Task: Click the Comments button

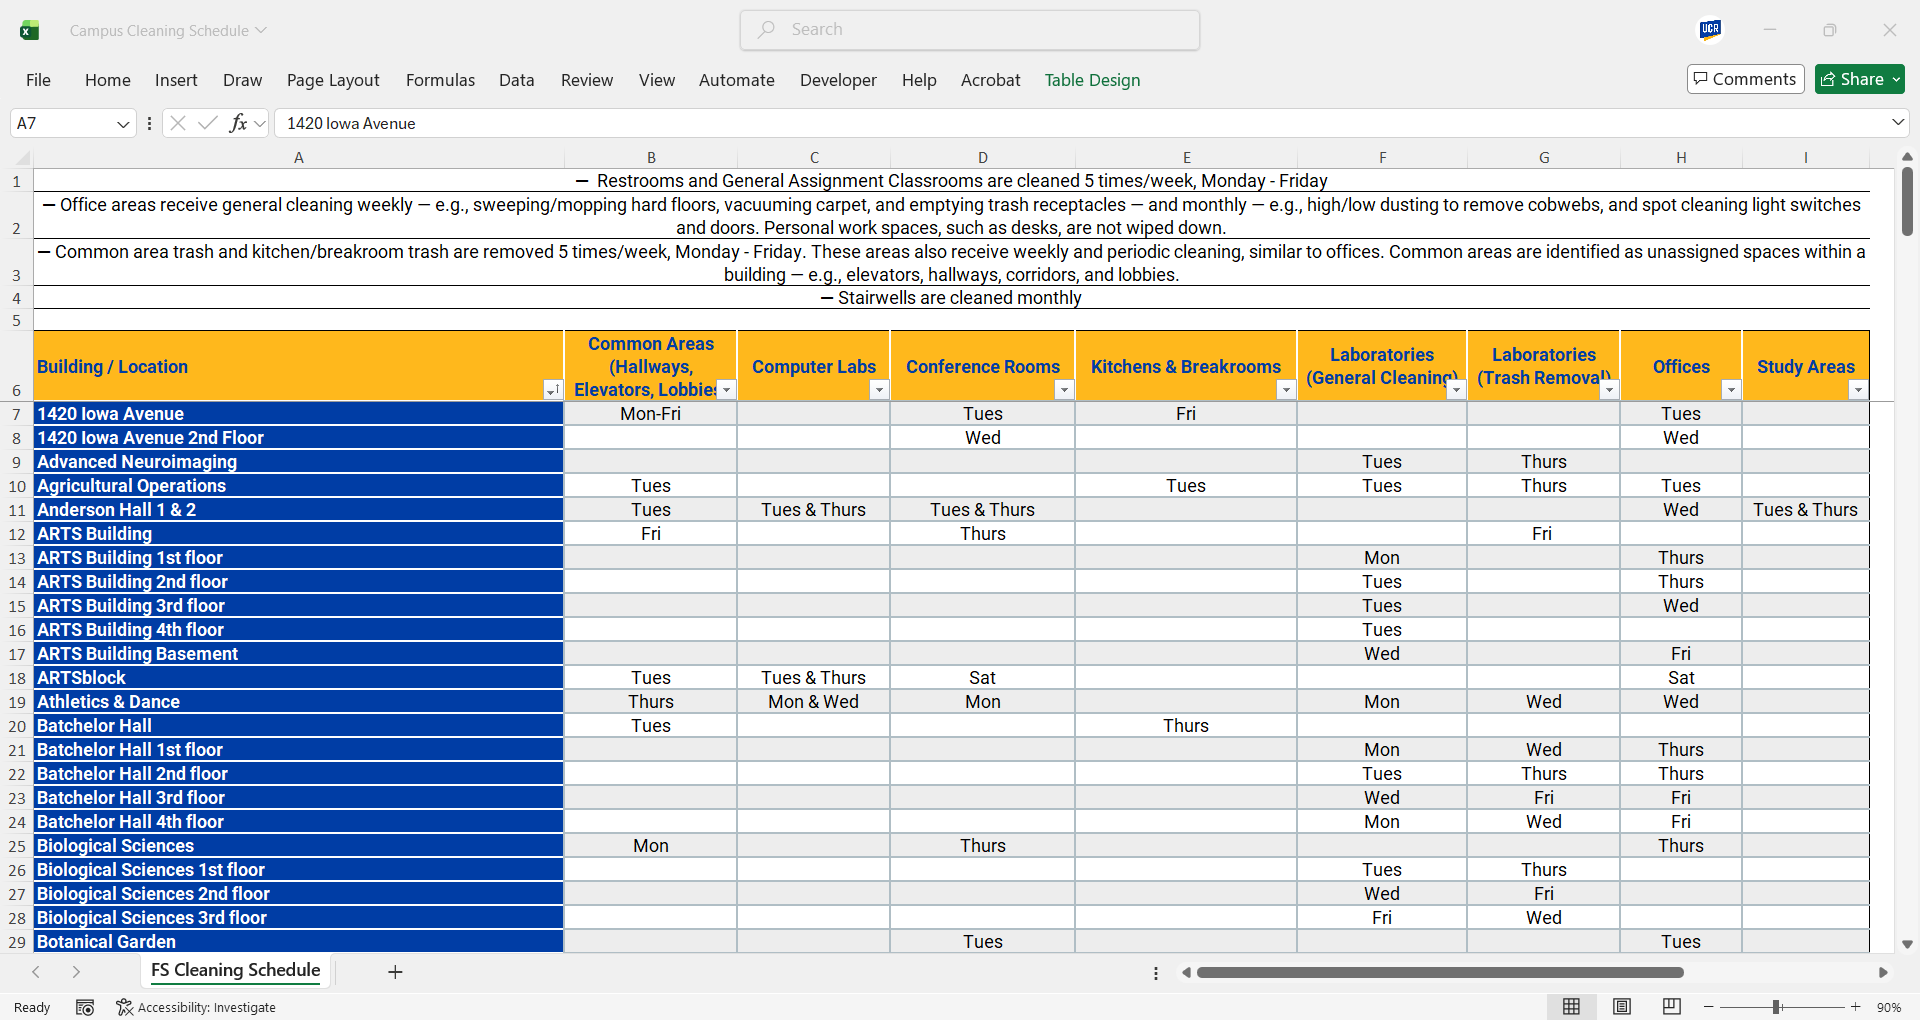Action: [x=1745, y=79]
